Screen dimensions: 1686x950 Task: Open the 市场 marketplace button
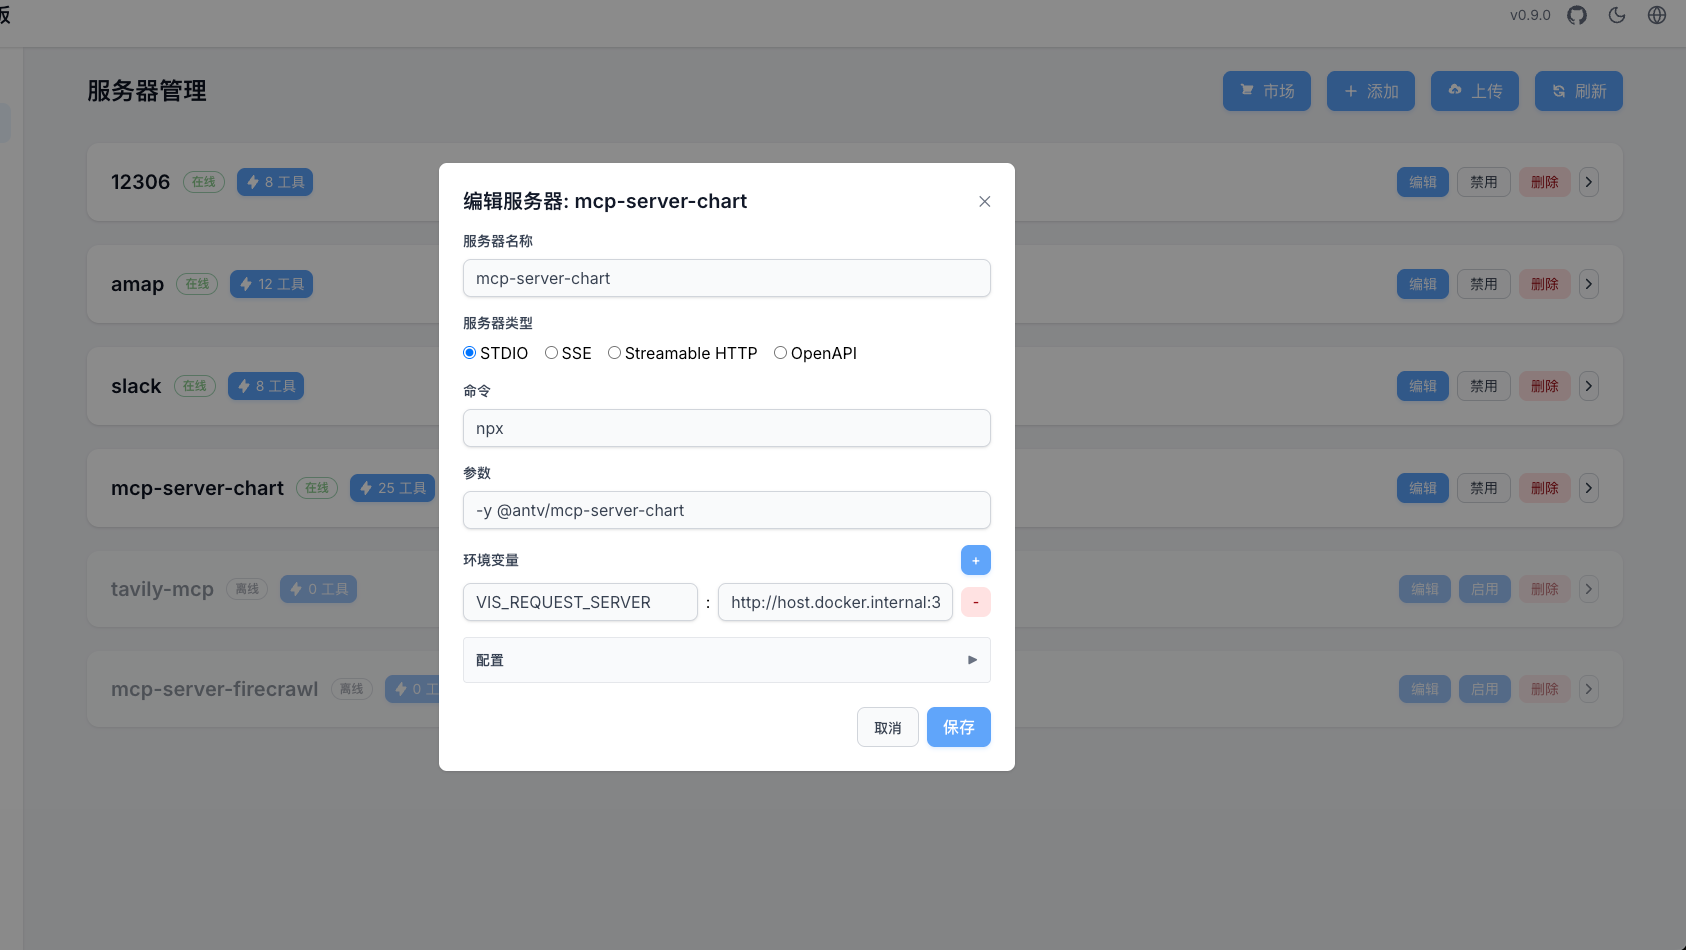coord(1267,91)
